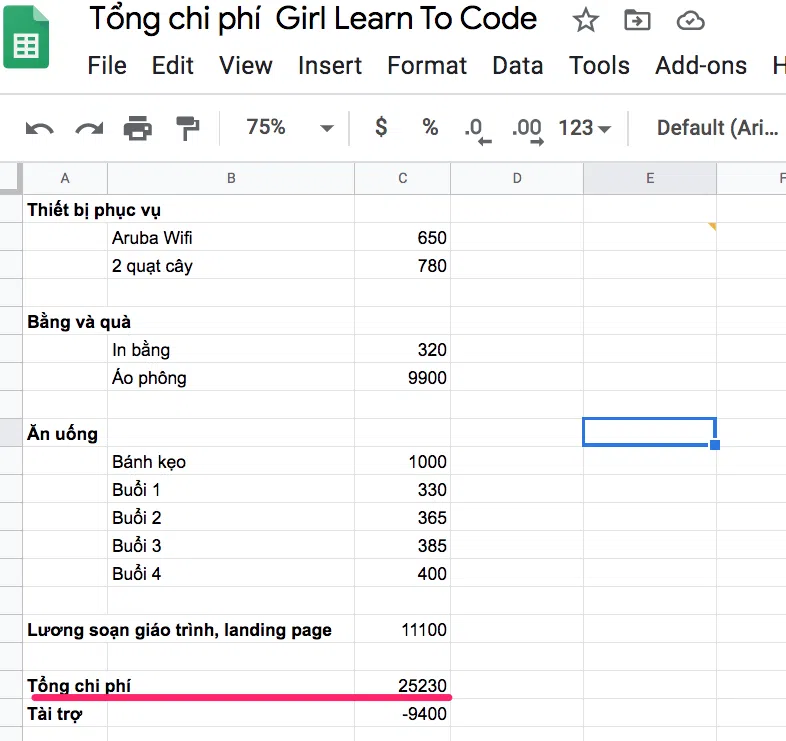
Task: Click the cell with value 330
Action: pyautogui.click(x=403, y=490)
